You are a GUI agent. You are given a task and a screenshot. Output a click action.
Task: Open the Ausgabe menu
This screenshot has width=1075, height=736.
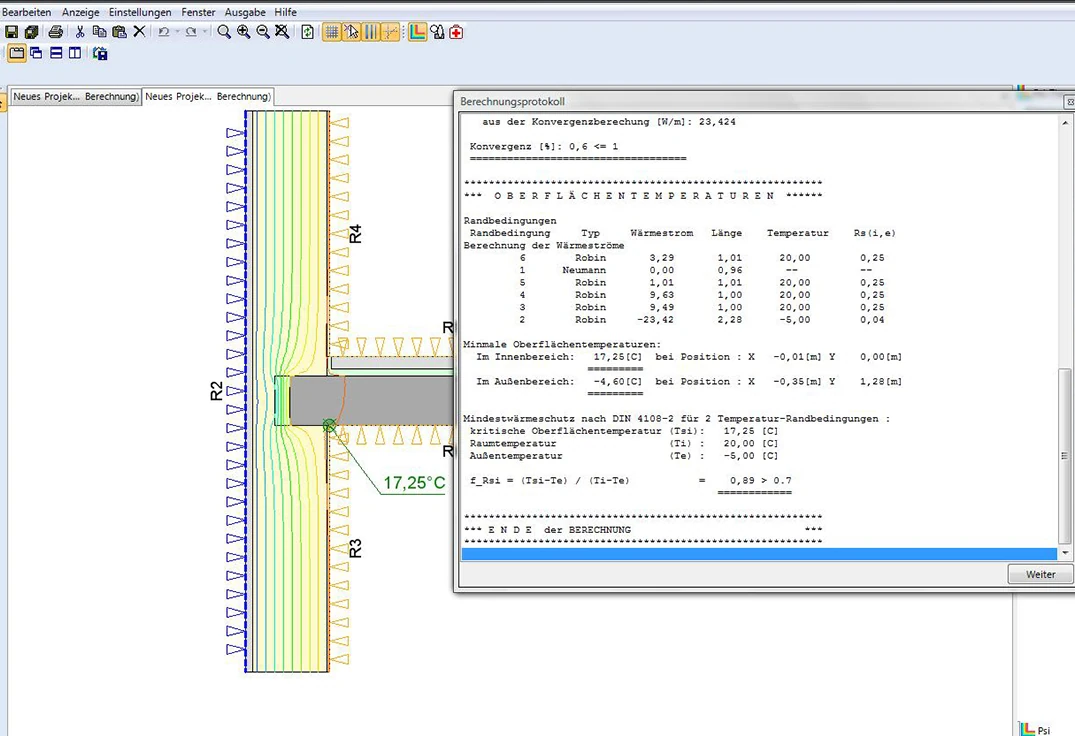[x=245, y=12]
